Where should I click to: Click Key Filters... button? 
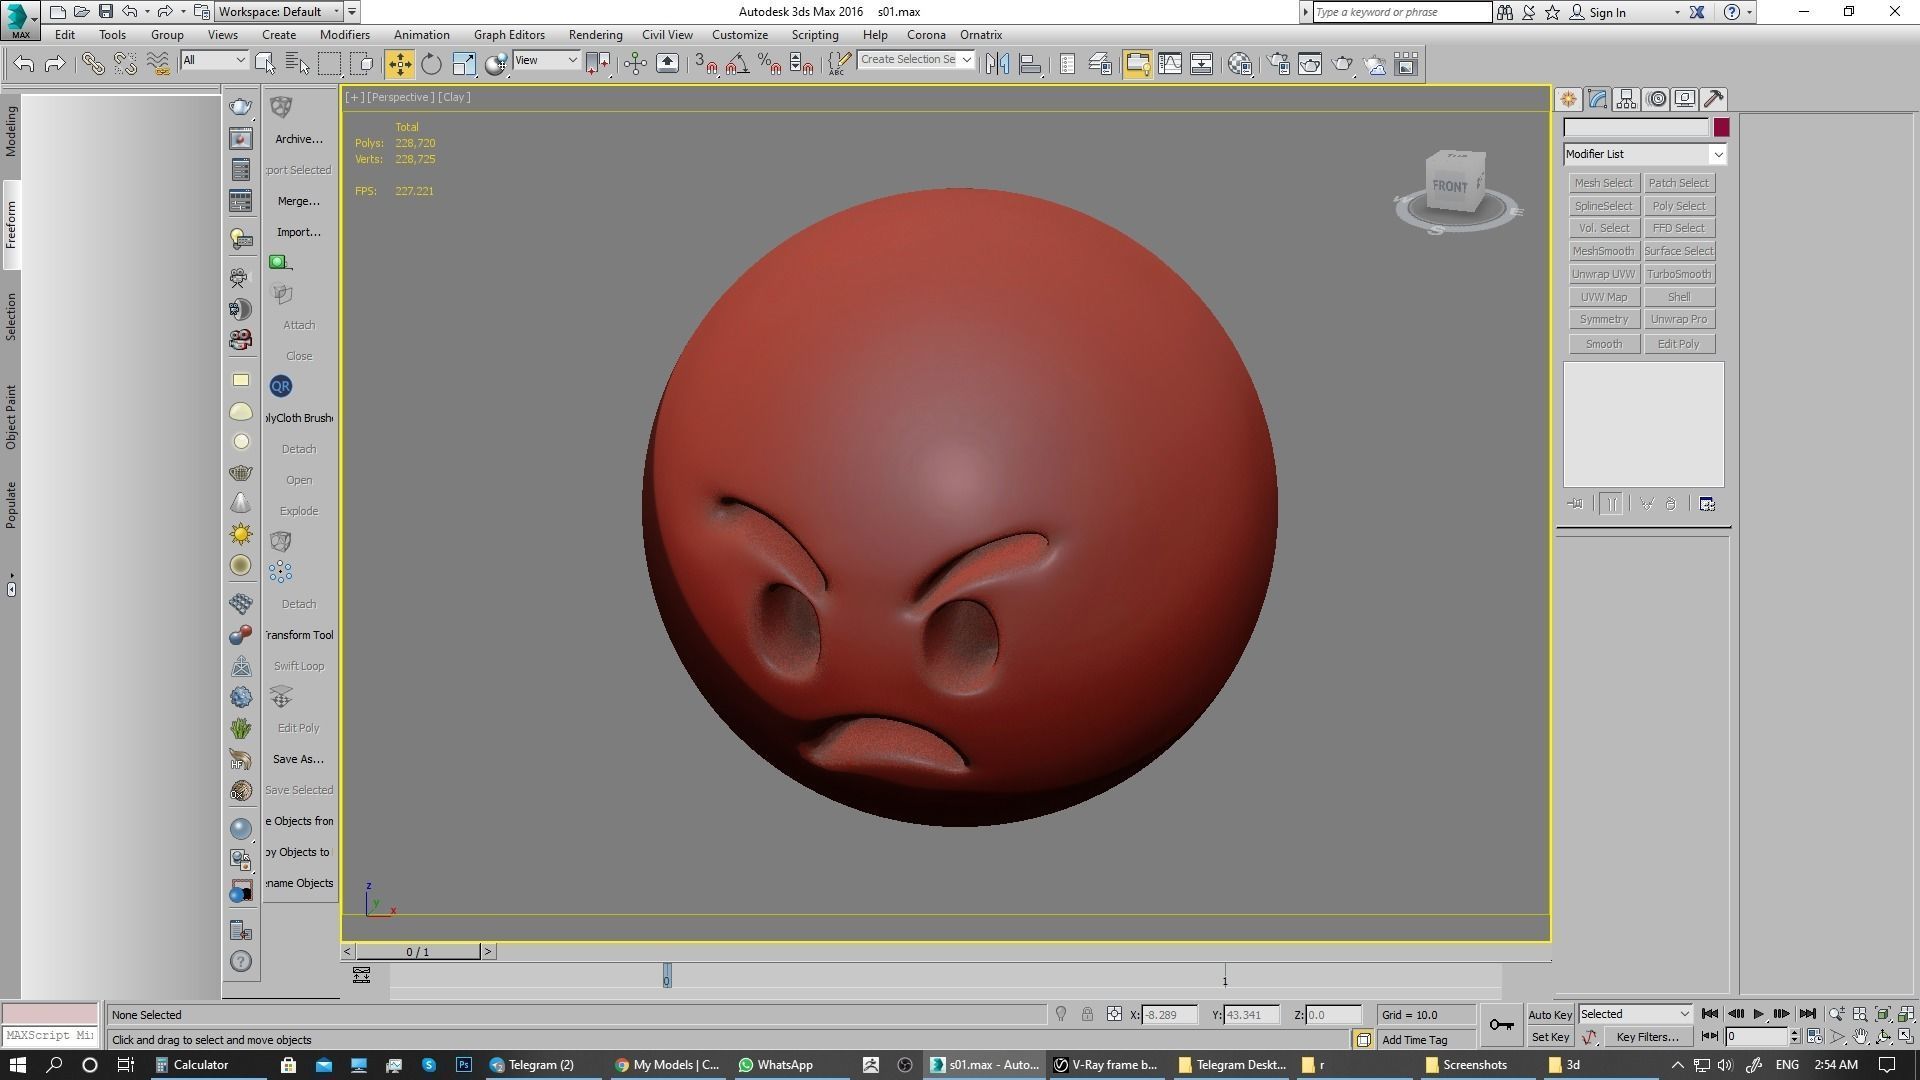coord(1647,1037)
